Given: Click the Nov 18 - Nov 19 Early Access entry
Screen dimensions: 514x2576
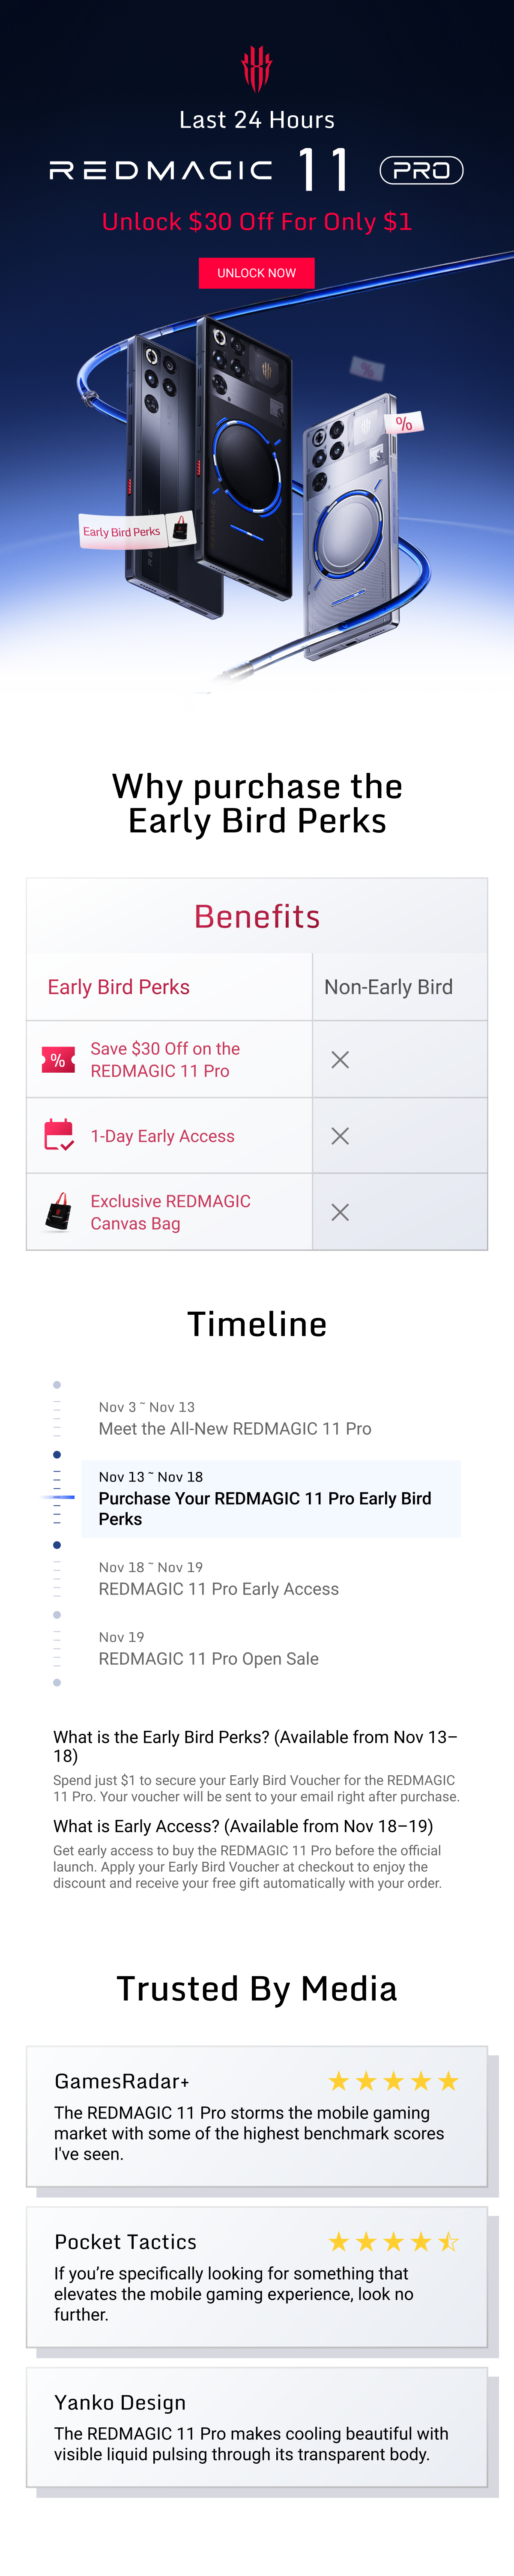Looking at the screenshot, I should coord(219,1579).
